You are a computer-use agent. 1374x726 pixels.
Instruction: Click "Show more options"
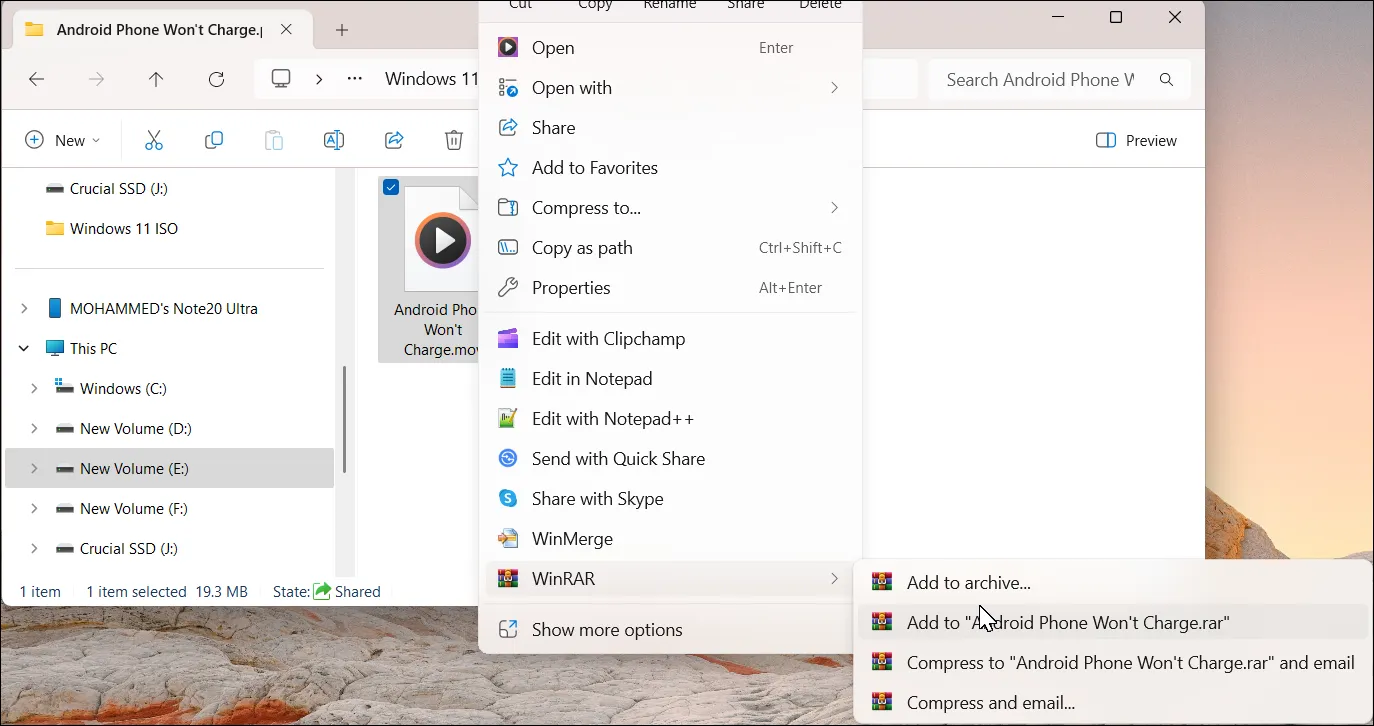point(607,629)
